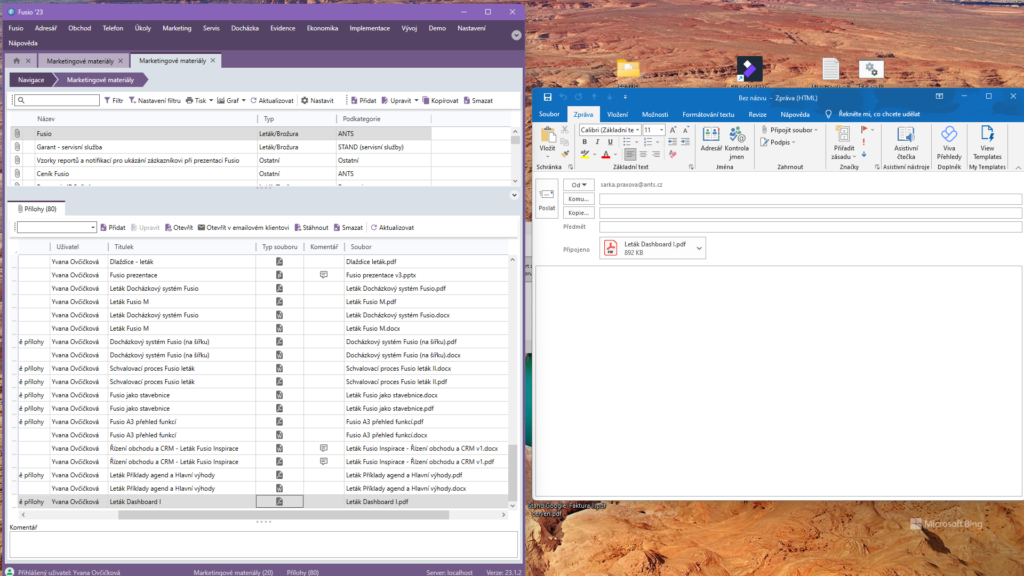The width and height of the screenshot is (1024, 576).
Task: Send the email with the Poslat button
Action: (x=547, y=199)
